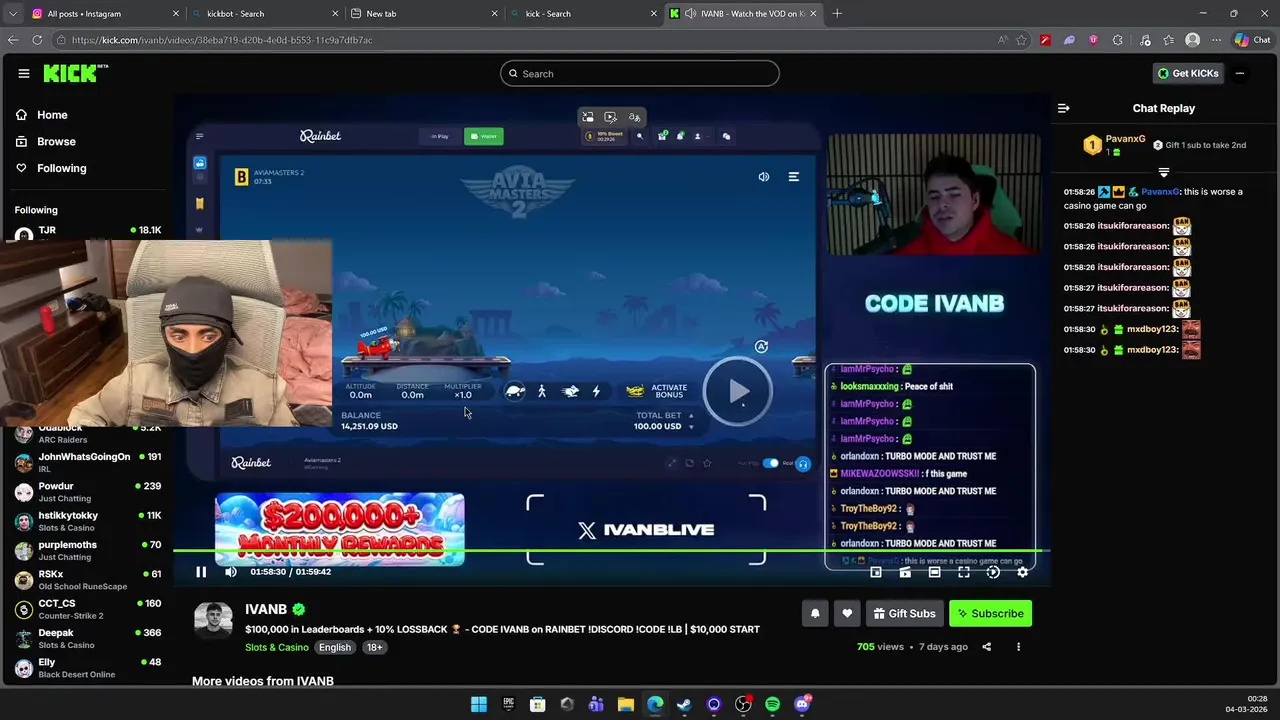Open playback speed control

point(993,572)
